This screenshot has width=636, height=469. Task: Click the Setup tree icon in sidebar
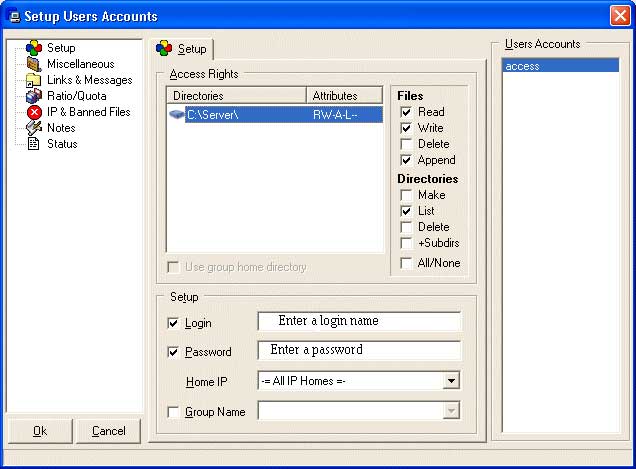34,48
